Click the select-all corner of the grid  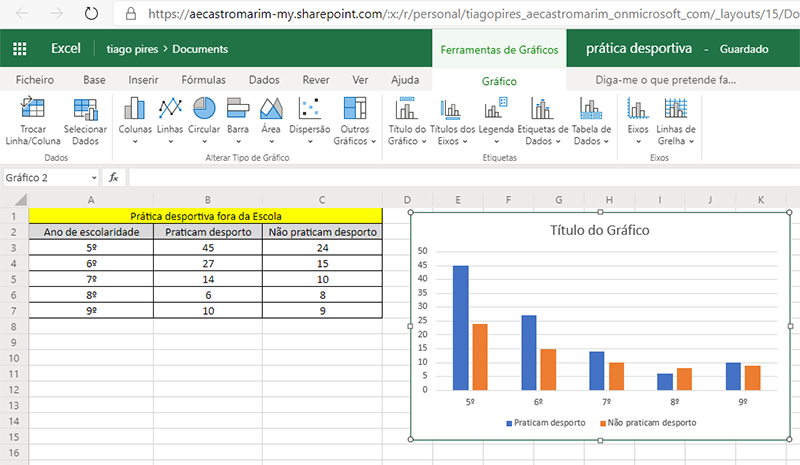pyautogui.click(x=20, y=199)
